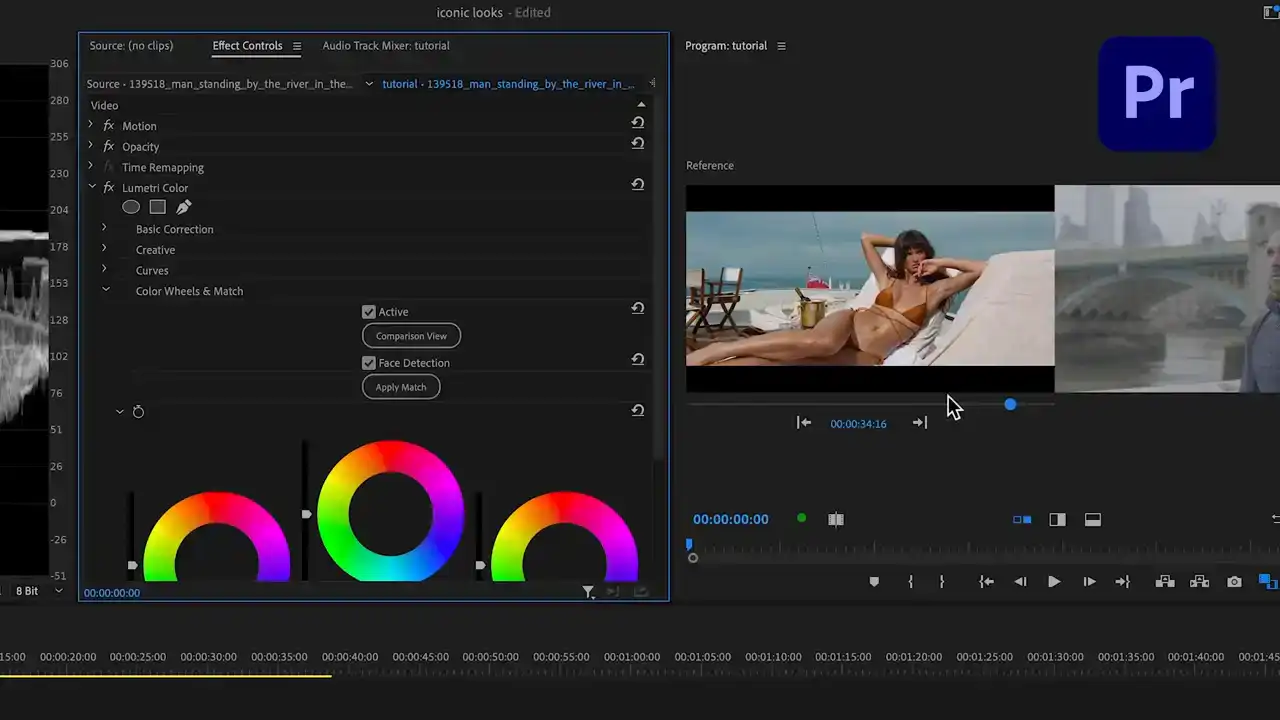Toggle the fx switch for Opacity

(109, 147)
